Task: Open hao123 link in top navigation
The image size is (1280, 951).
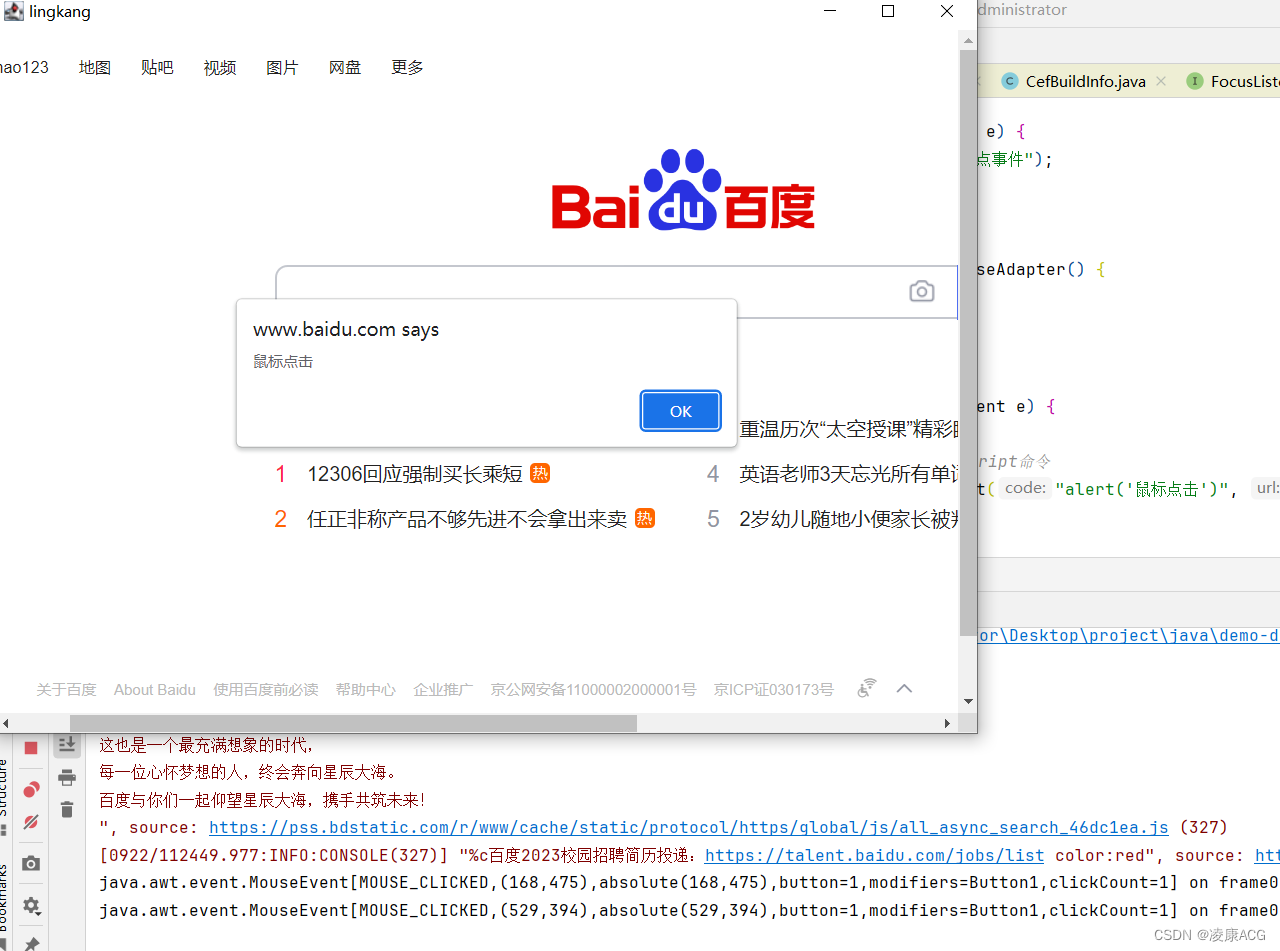Action: click(24, 67)
